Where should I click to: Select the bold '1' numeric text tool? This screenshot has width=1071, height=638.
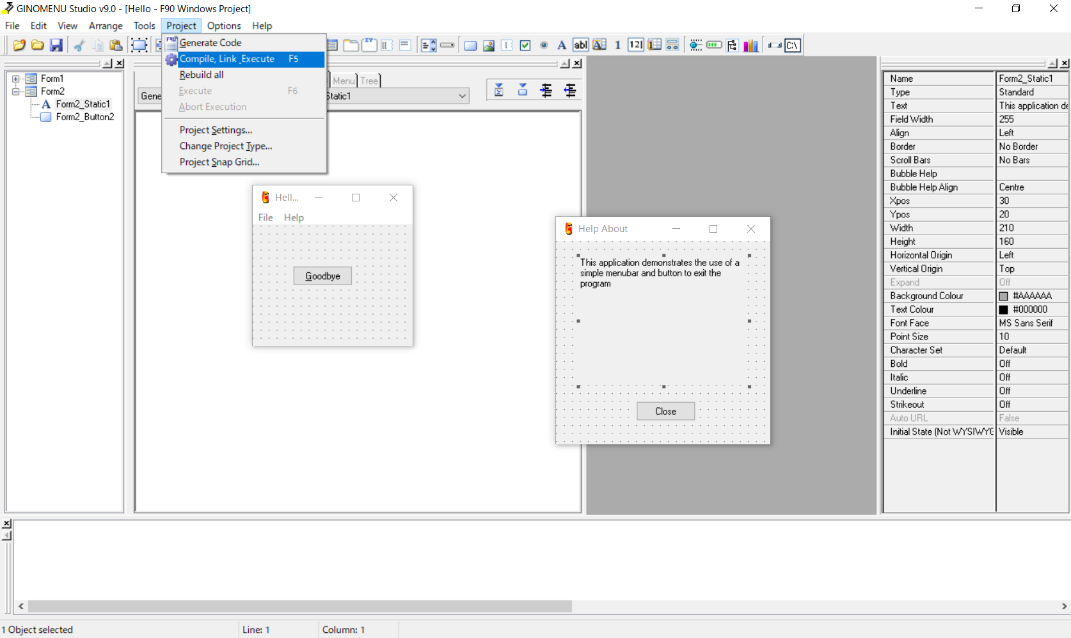617,45
